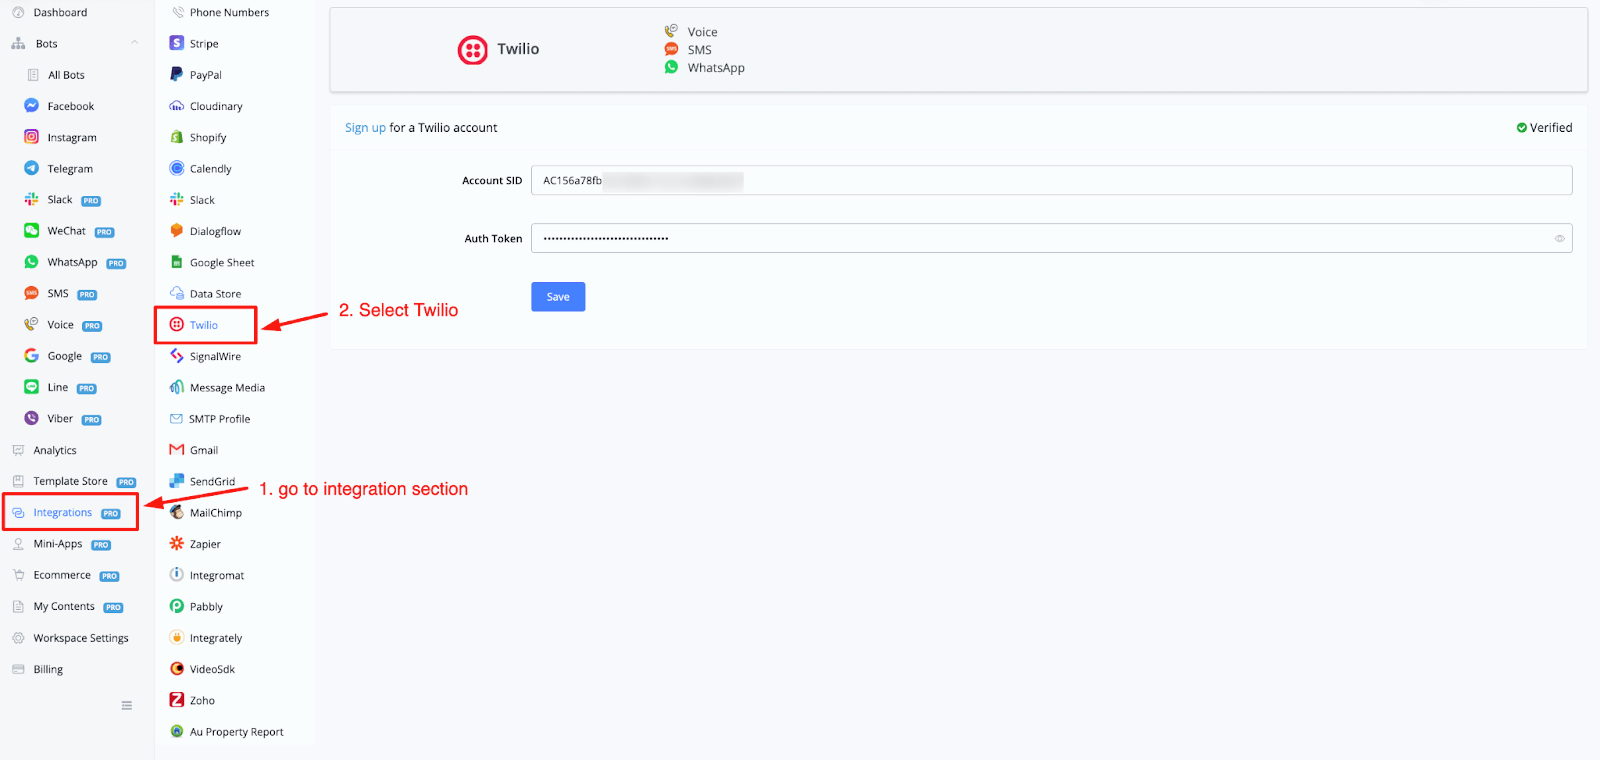This screenshot has height=760, width=1600.
Task: Toggle Auth Token visibility eye icon
Action: click(x=1559, y=238)
